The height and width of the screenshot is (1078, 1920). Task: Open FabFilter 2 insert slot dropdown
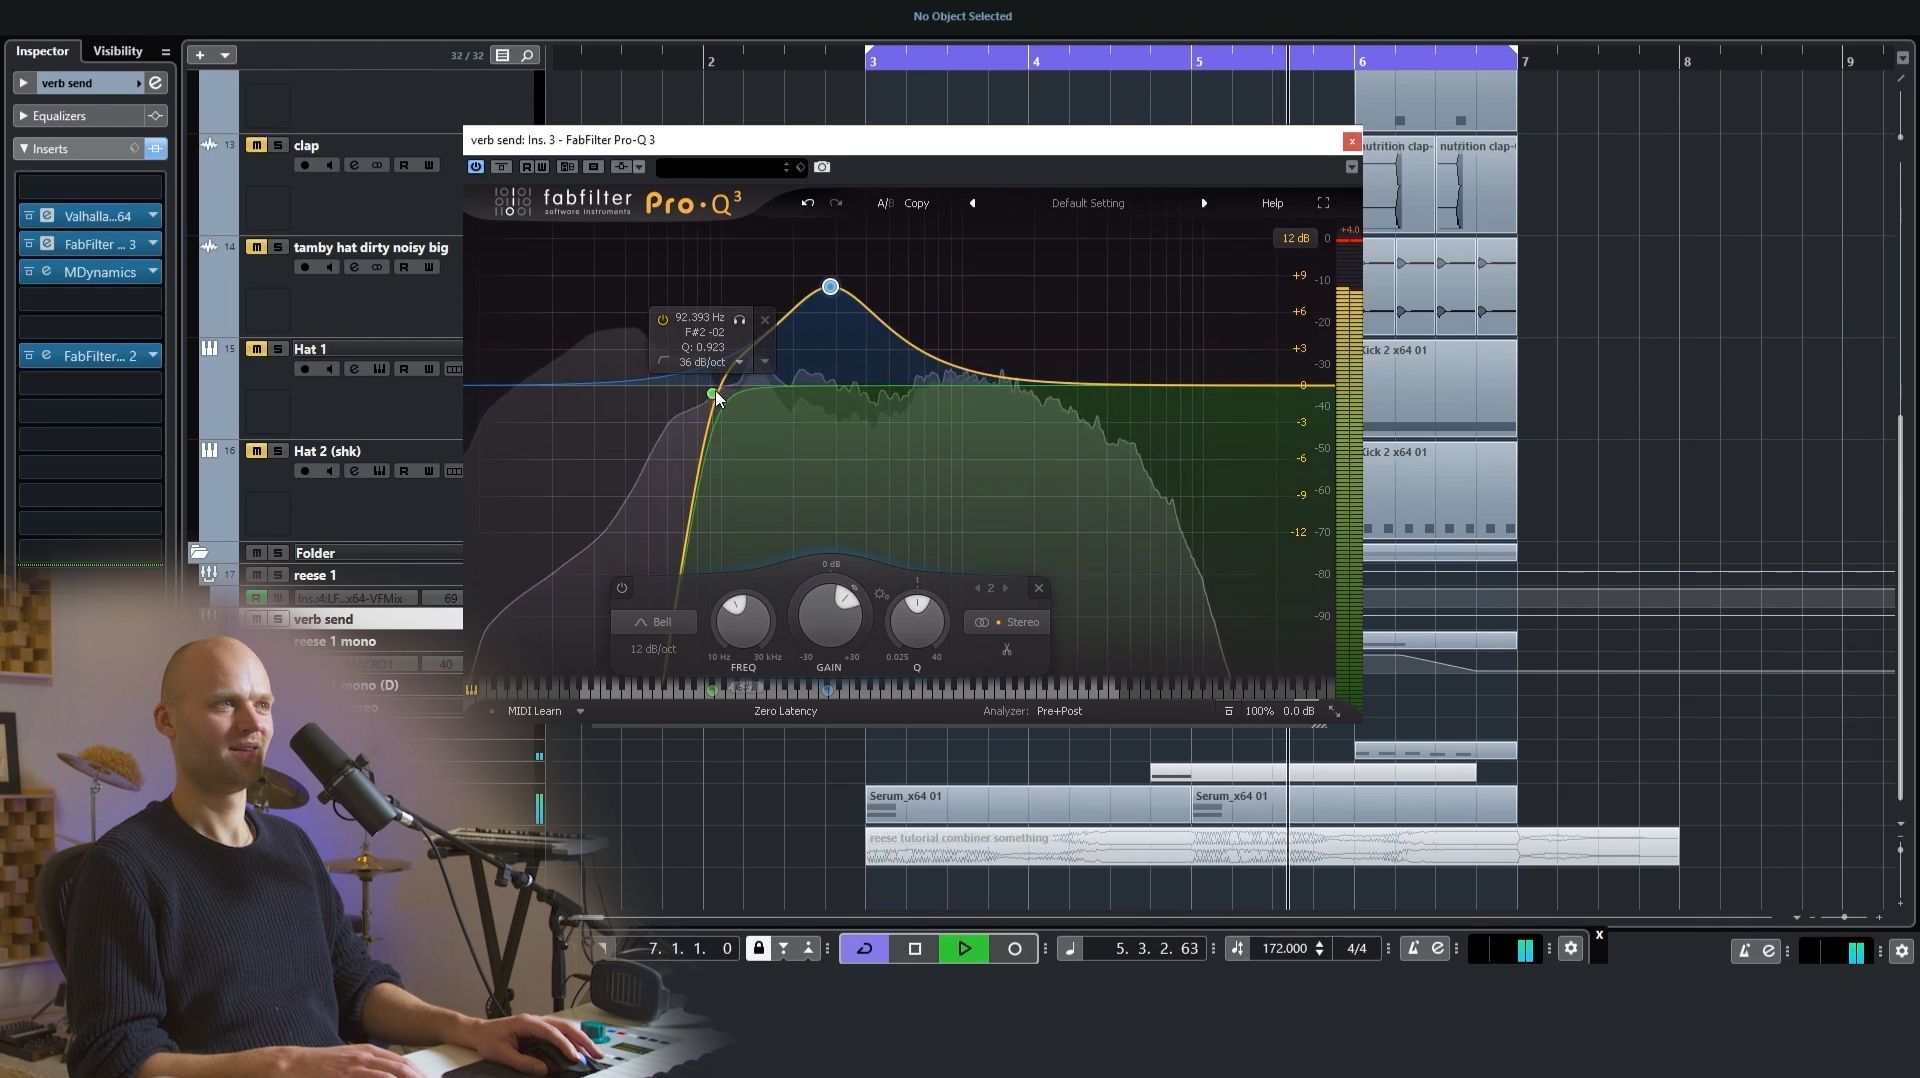click(153, 355)
